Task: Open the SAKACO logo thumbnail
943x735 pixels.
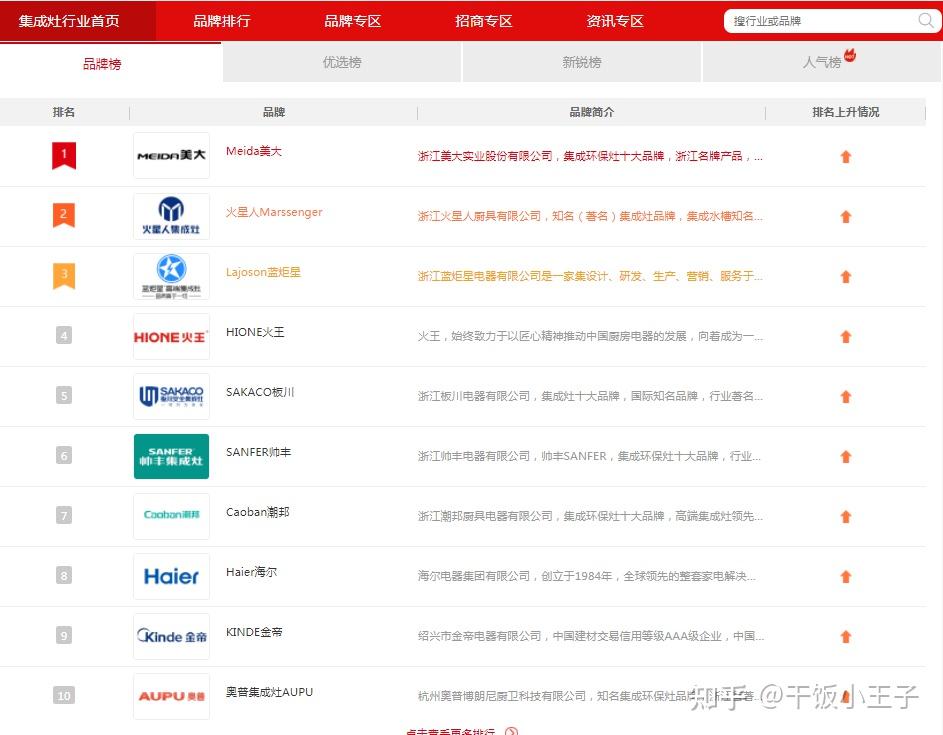Action: 171,396
